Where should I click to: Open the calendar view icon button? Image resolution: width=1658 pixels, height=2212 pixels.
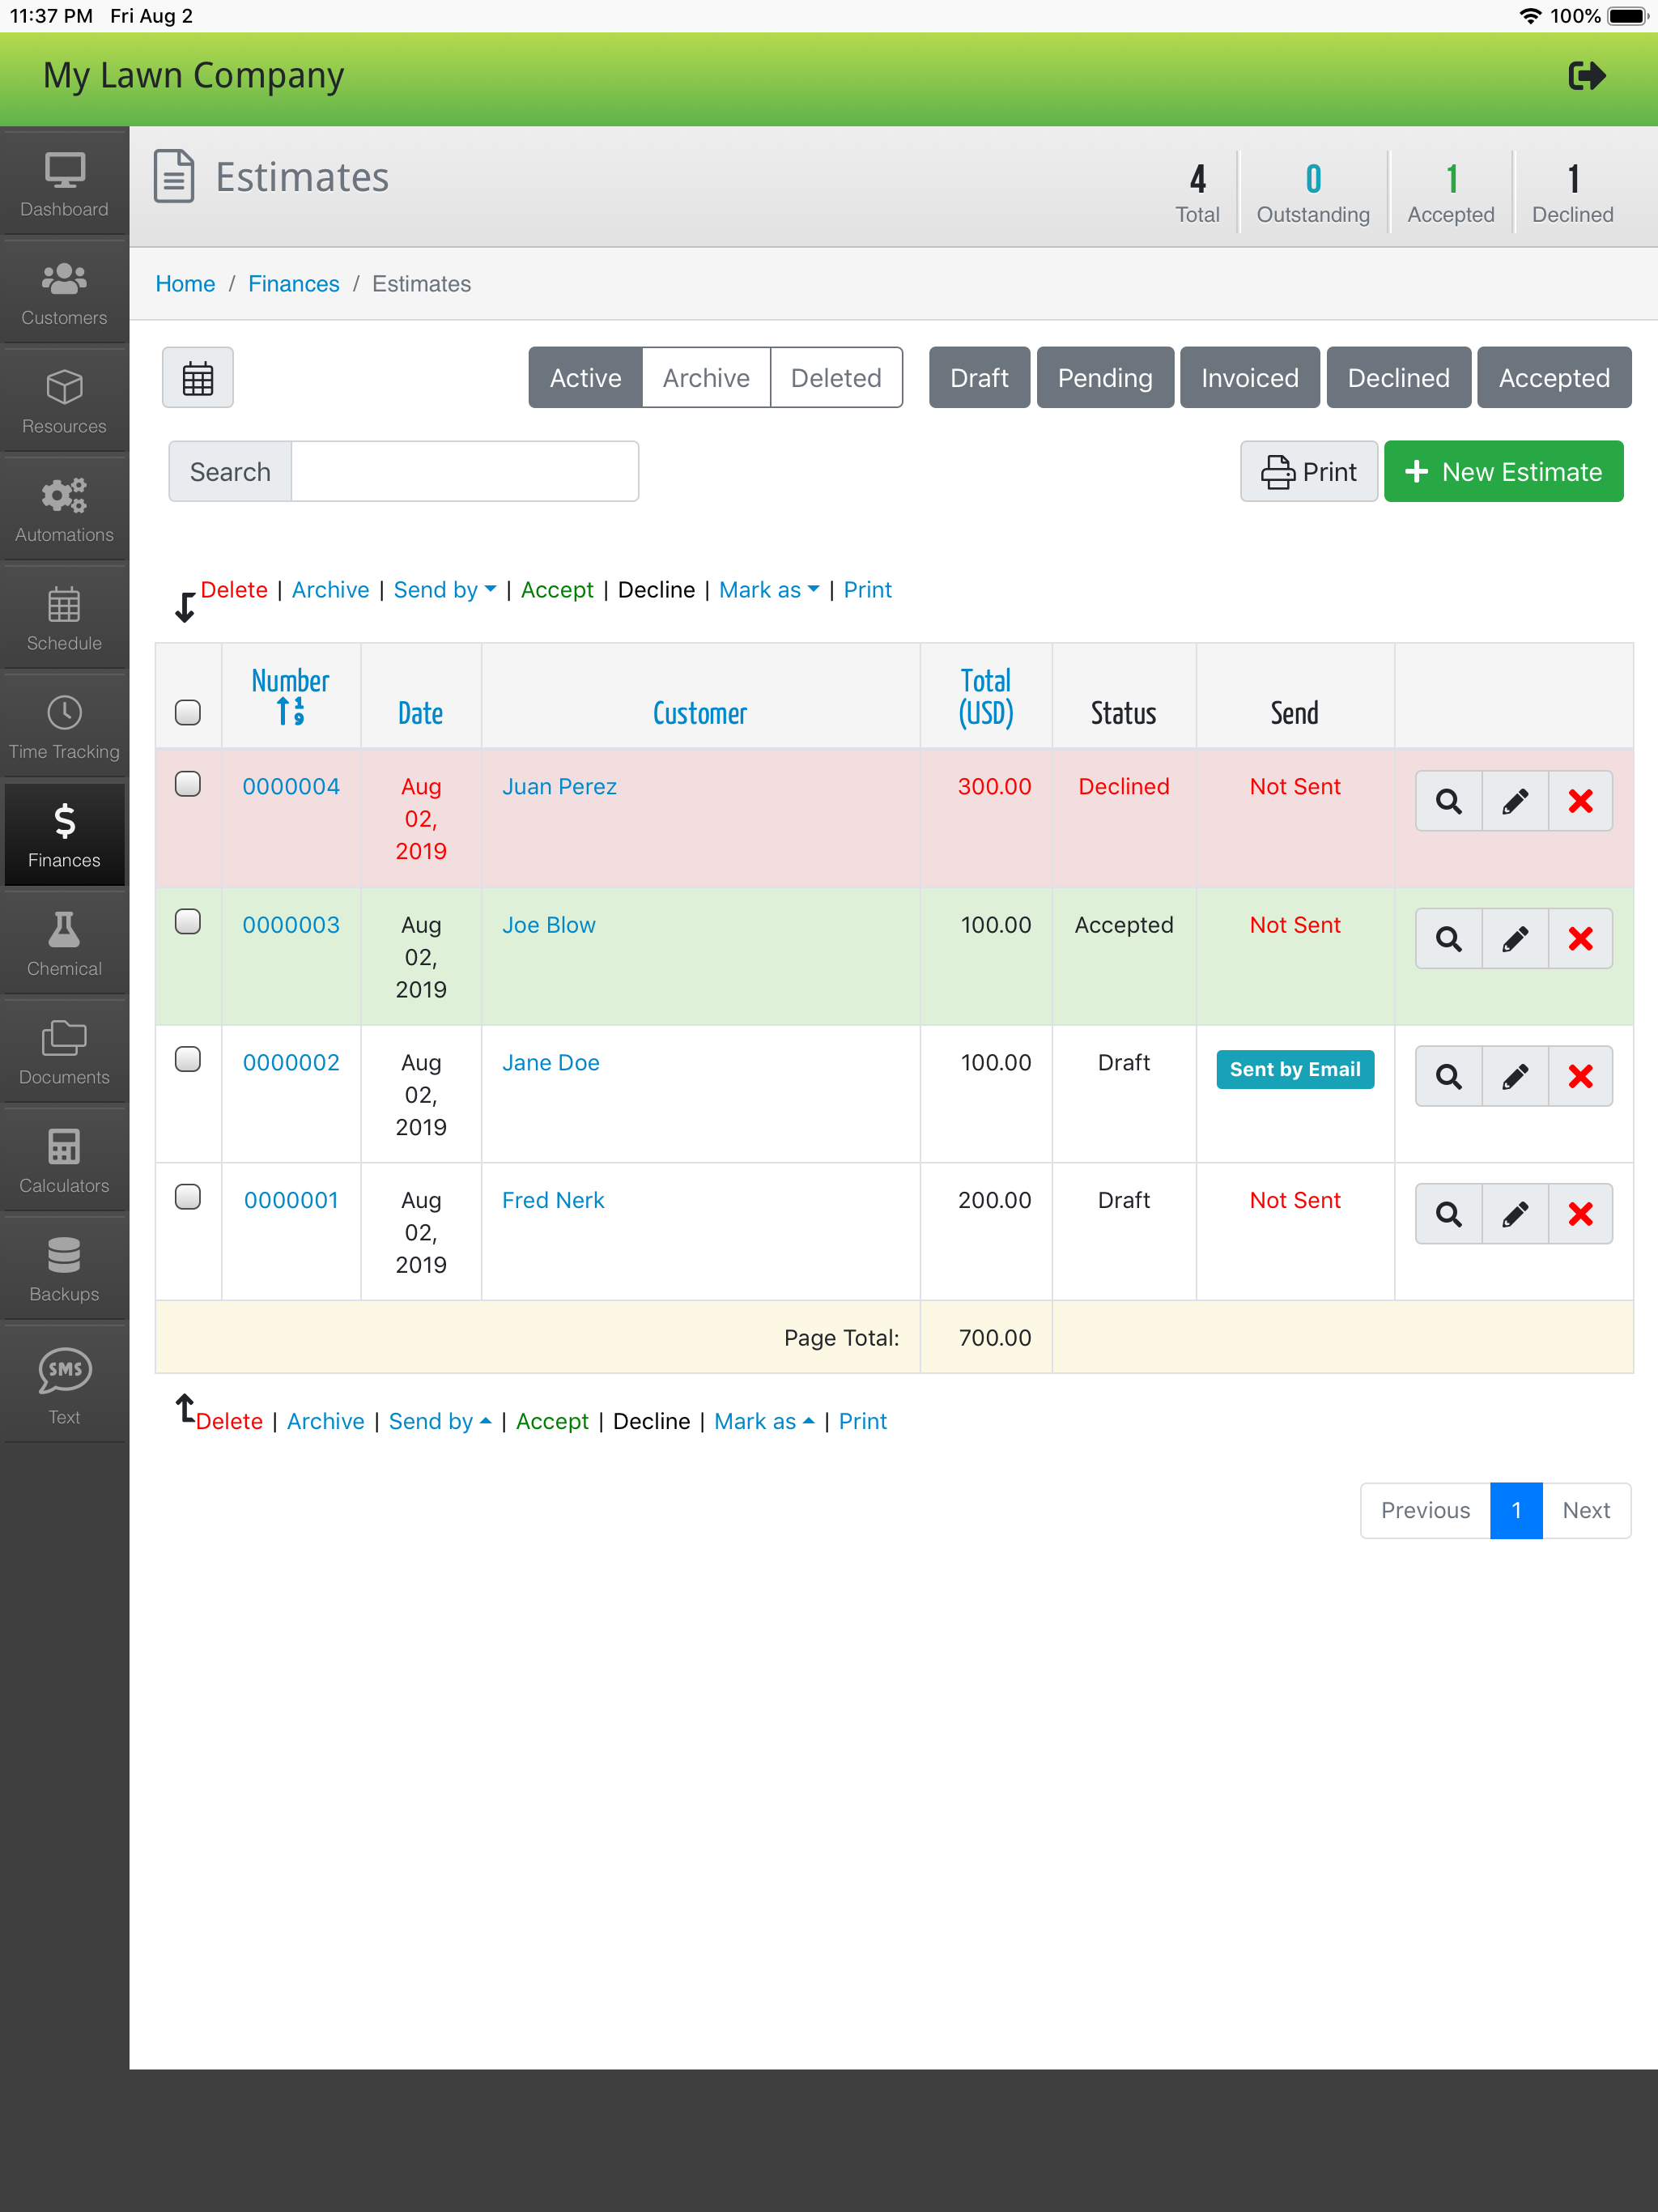[198, 378]
